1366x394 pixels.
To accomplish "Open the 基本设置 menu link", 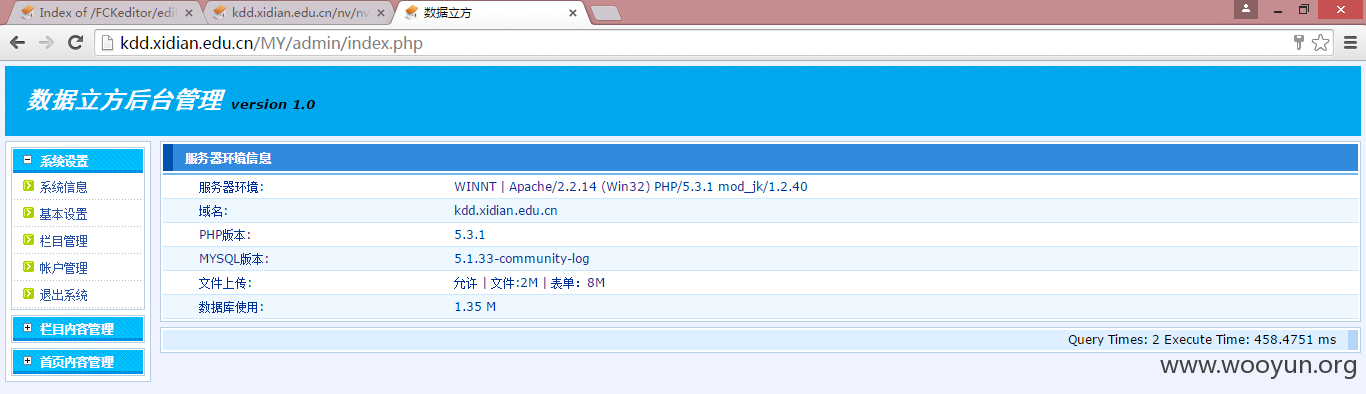I will (63, 214).
